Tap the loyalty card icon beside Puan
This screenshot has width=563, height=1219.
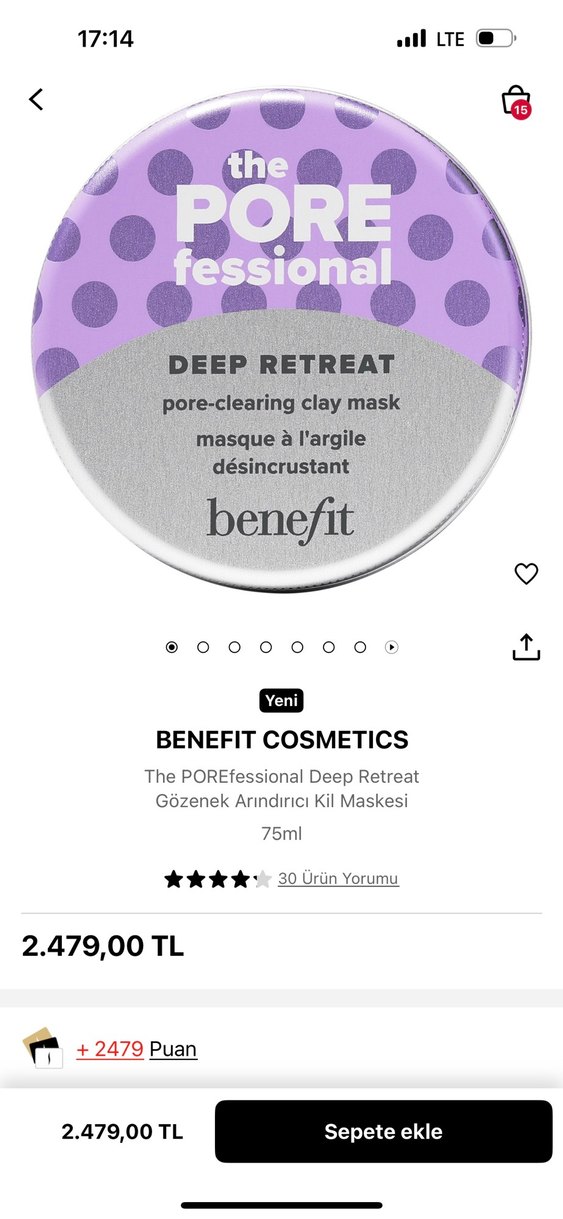(x=42, y=1048)
